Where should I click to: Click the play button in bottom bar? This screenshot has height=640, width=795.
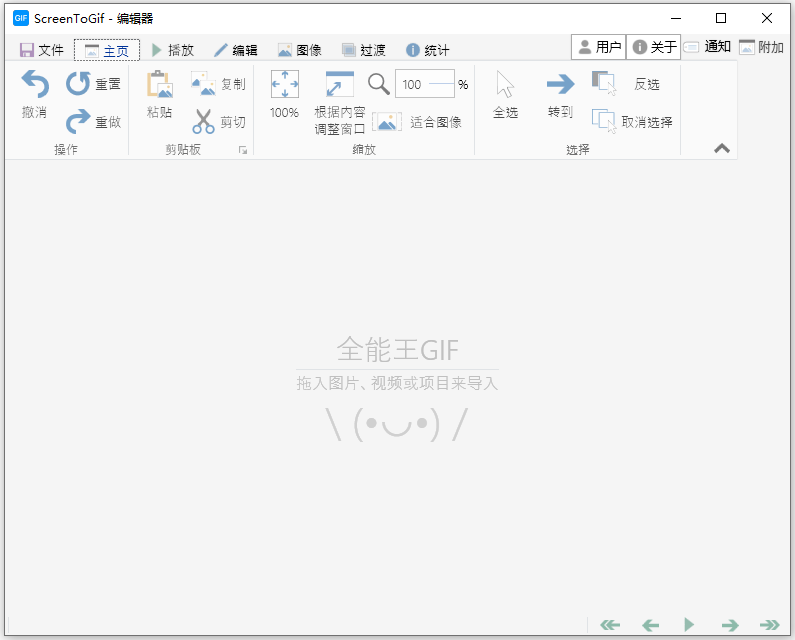(689, 625)
